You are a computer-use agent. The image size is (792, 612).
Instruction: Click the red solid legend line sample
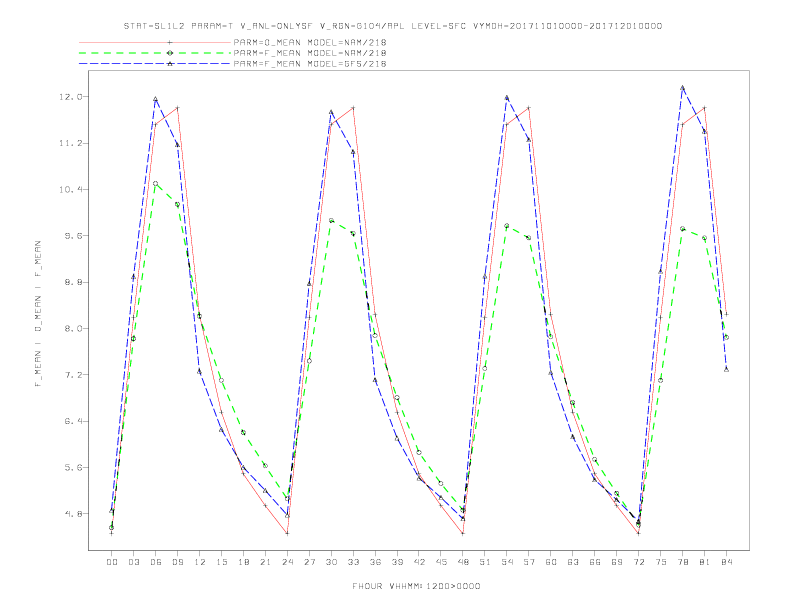pos(155,42)
